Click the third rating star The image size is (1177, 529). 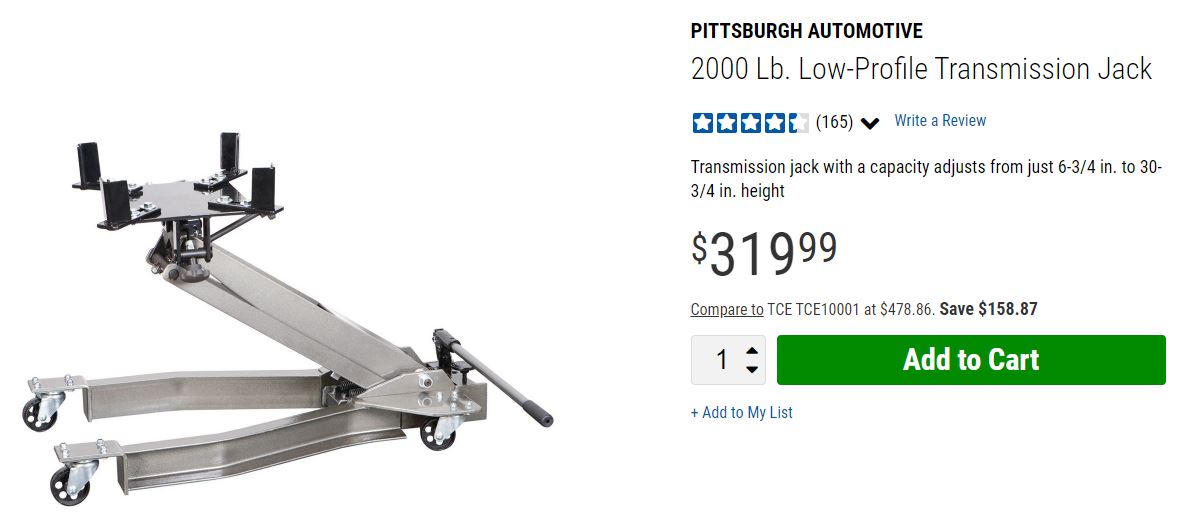750,123
